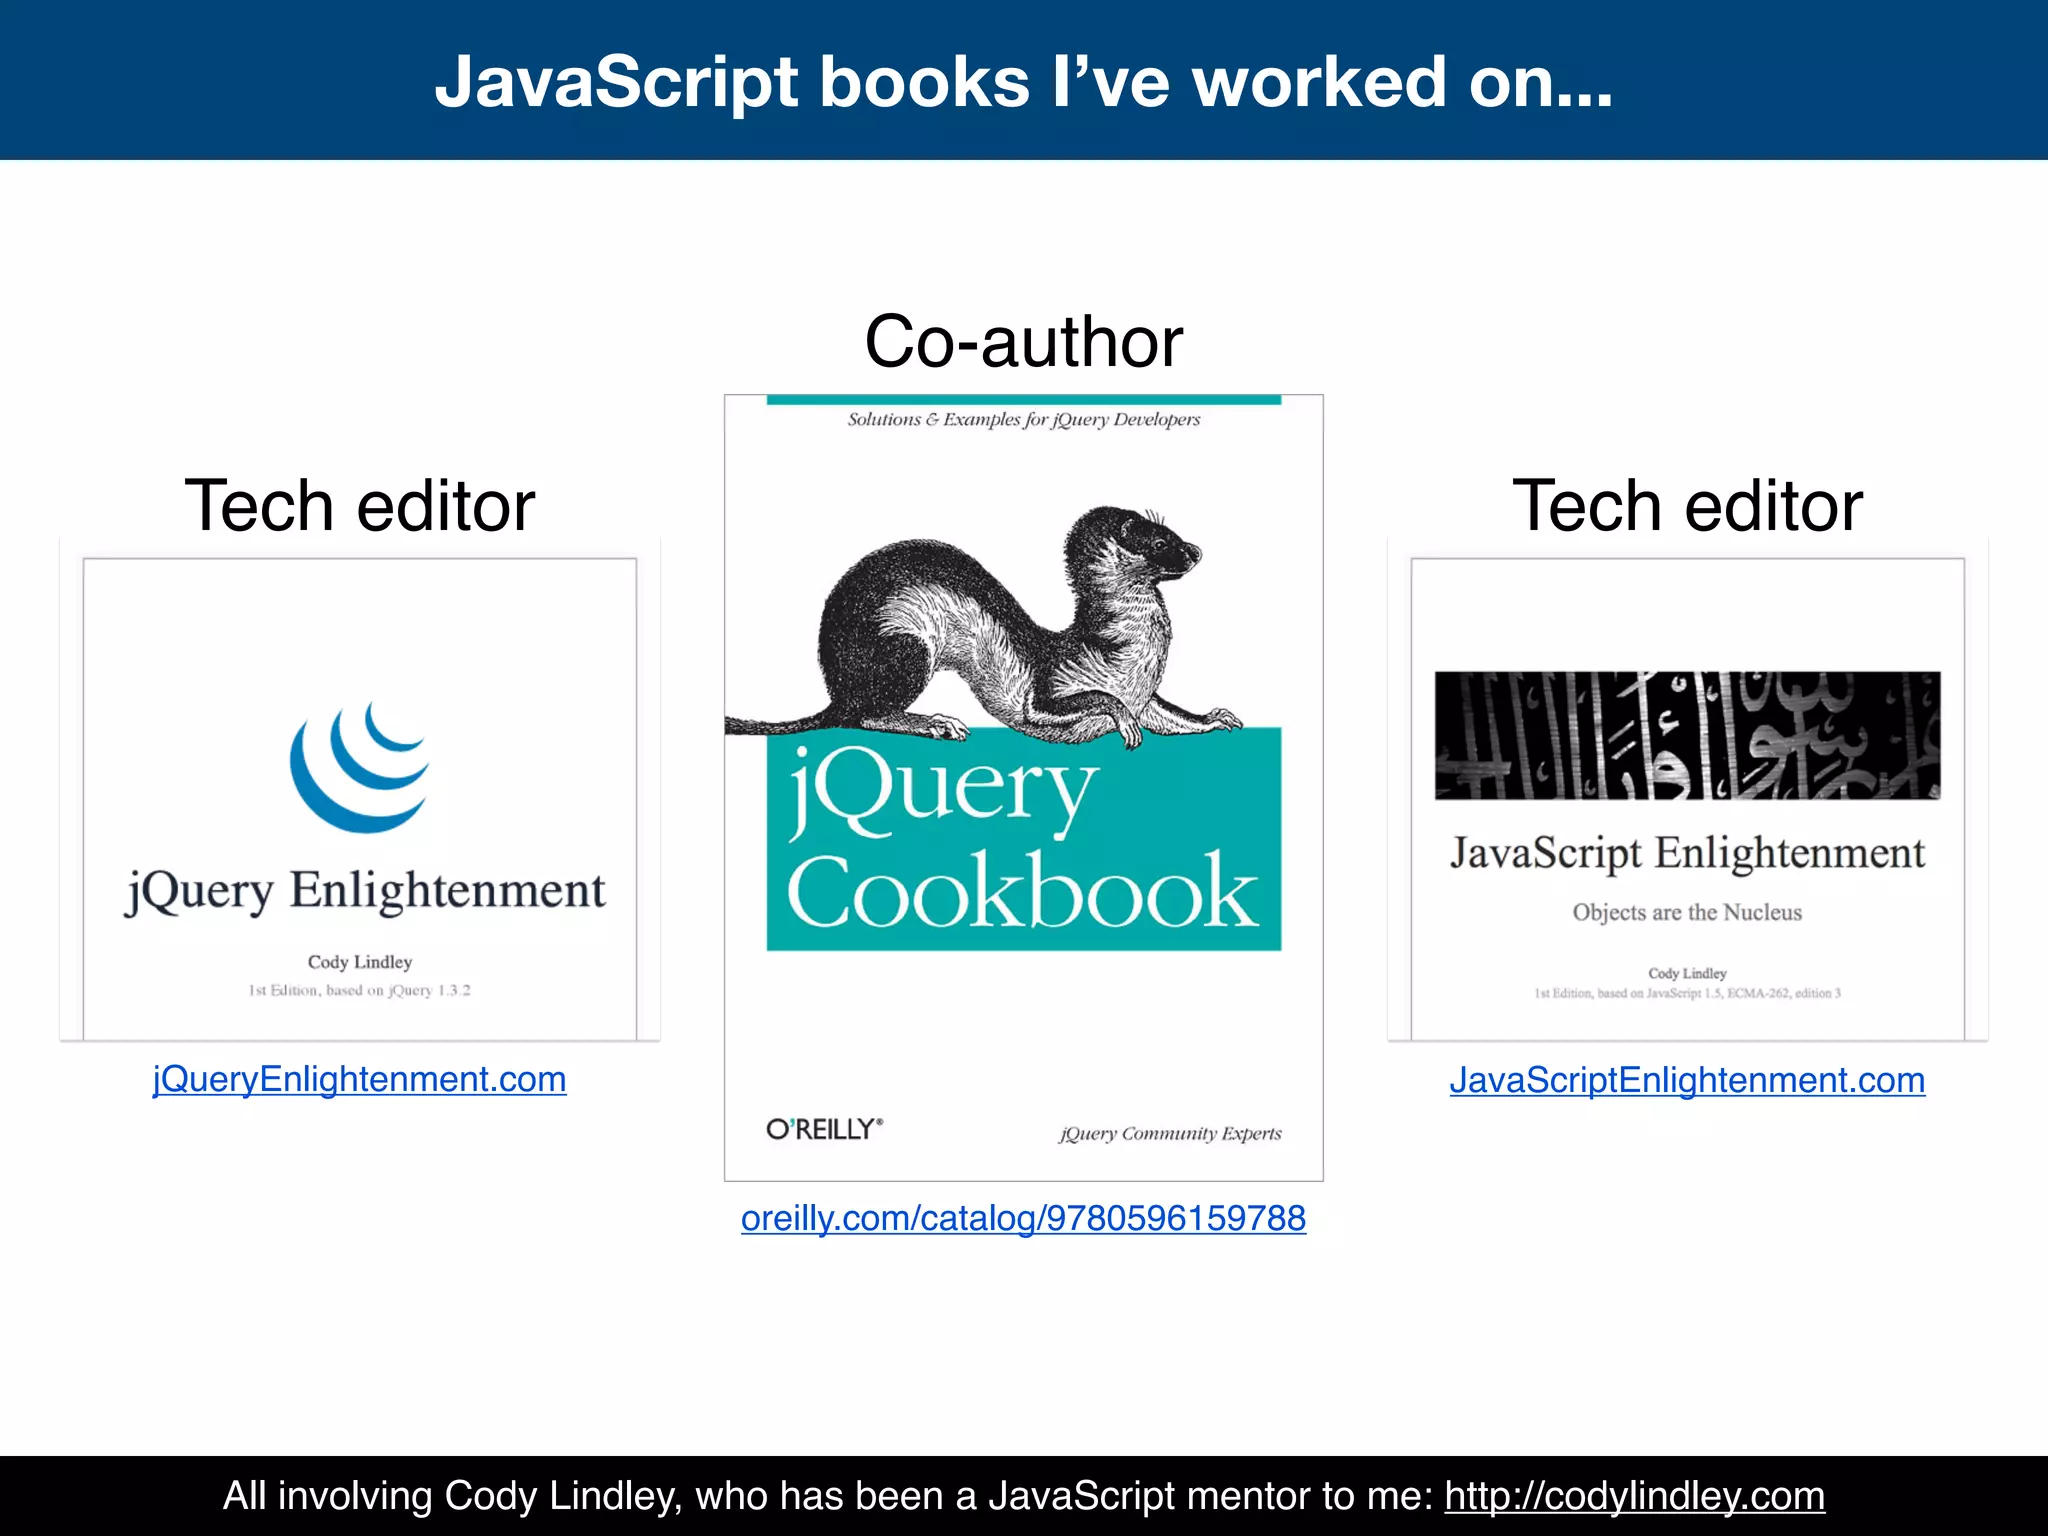Click 'Solutions & Examples for jQuery Developers' tagline
The image size is (2048, 1536).
click(x=1023, y=420)
